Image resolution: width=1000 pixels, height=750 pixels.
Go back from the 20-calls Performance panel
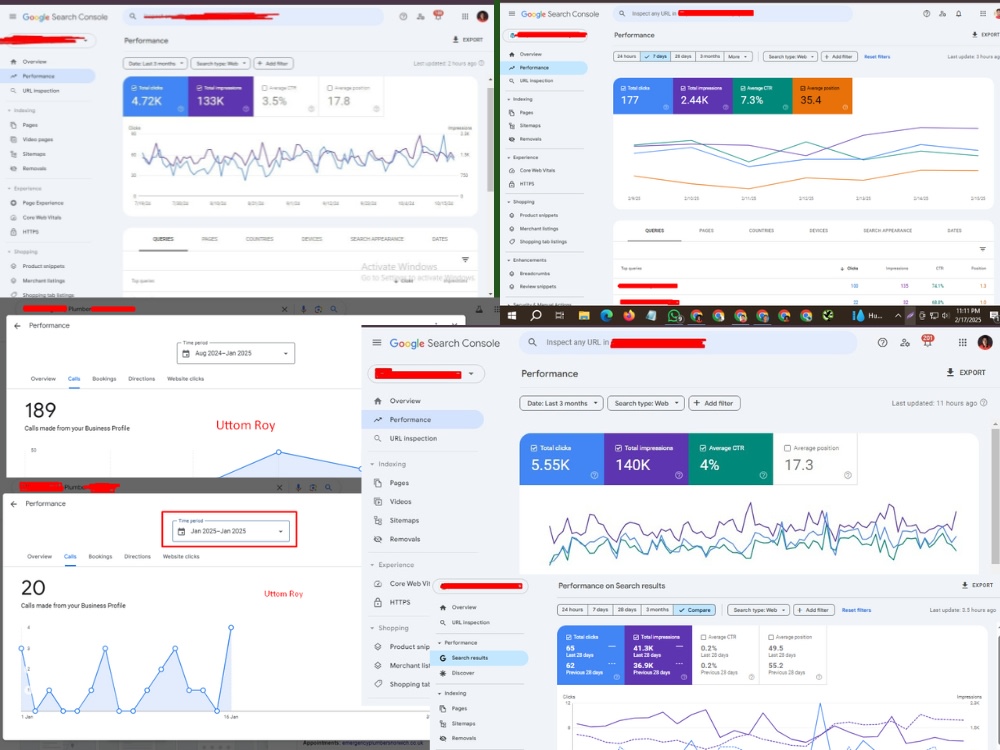pos(14,504)
